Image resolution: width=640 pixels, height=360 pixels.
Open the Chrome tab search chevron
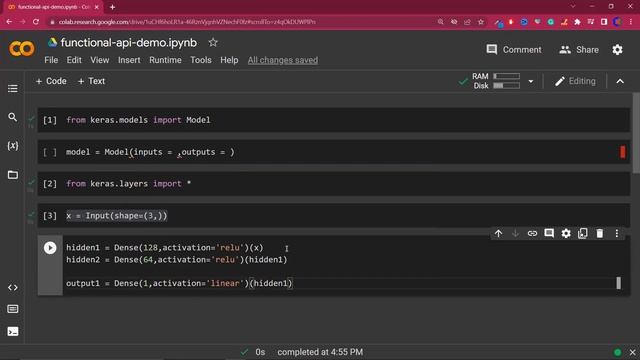tap(573, 7)
